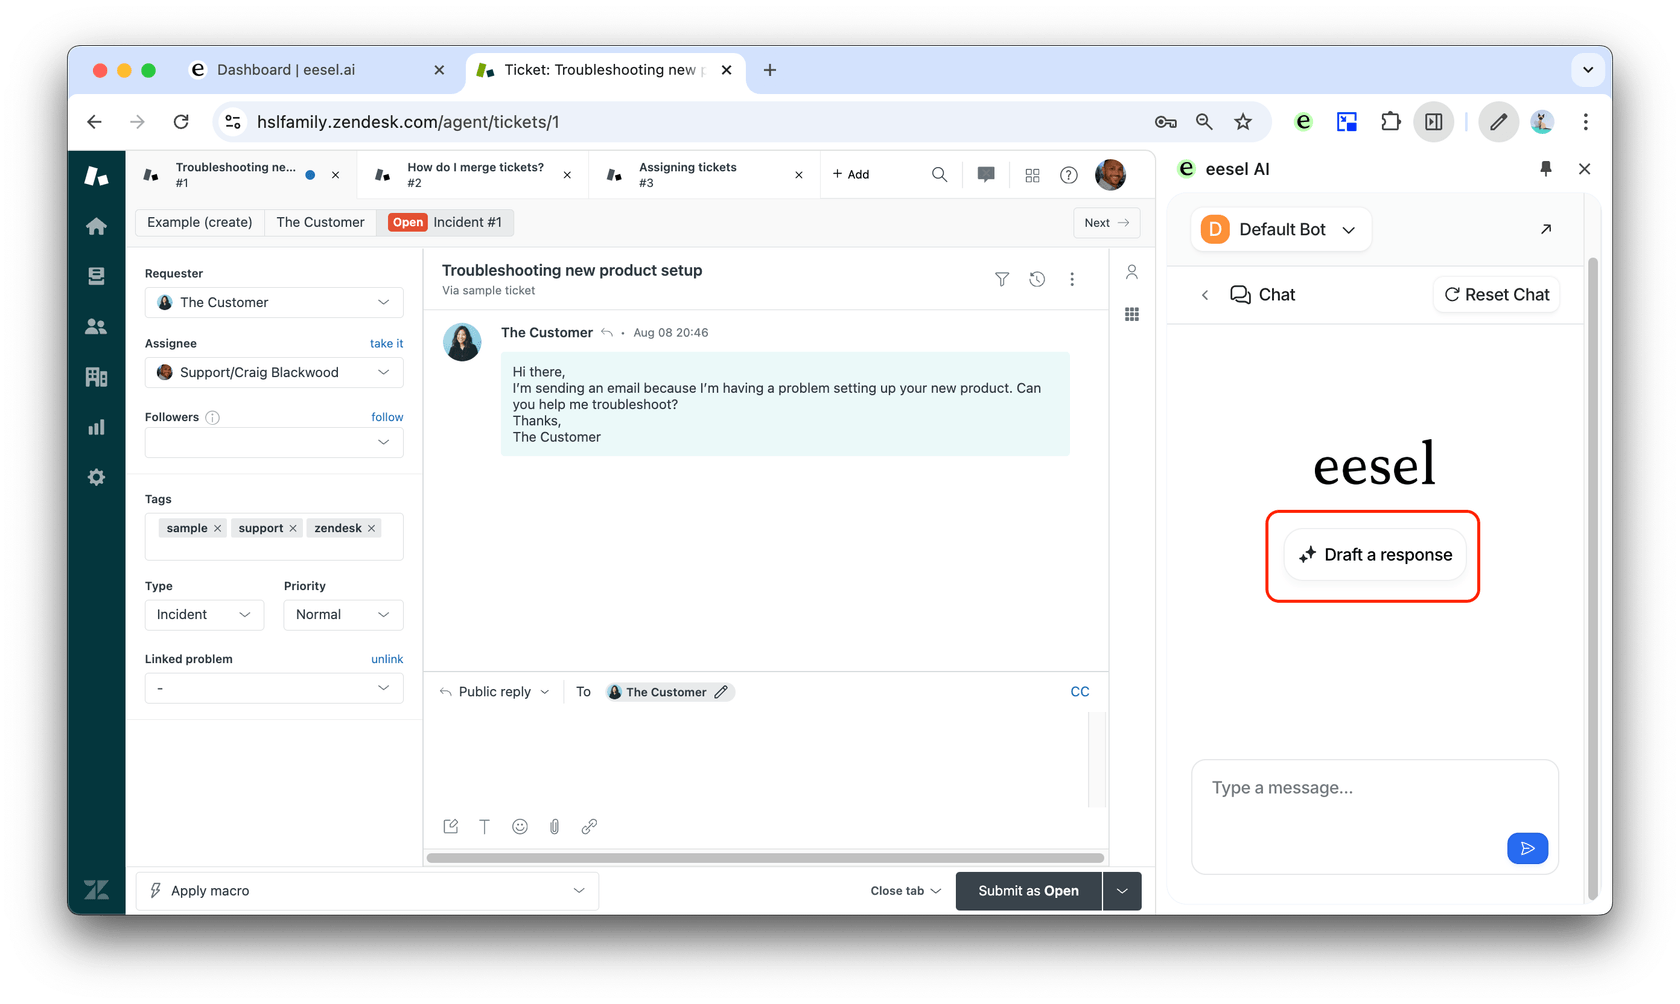Click the horizontal scrollbar below reply editor
This screenshot has height=1004, width=1680.
765,858
